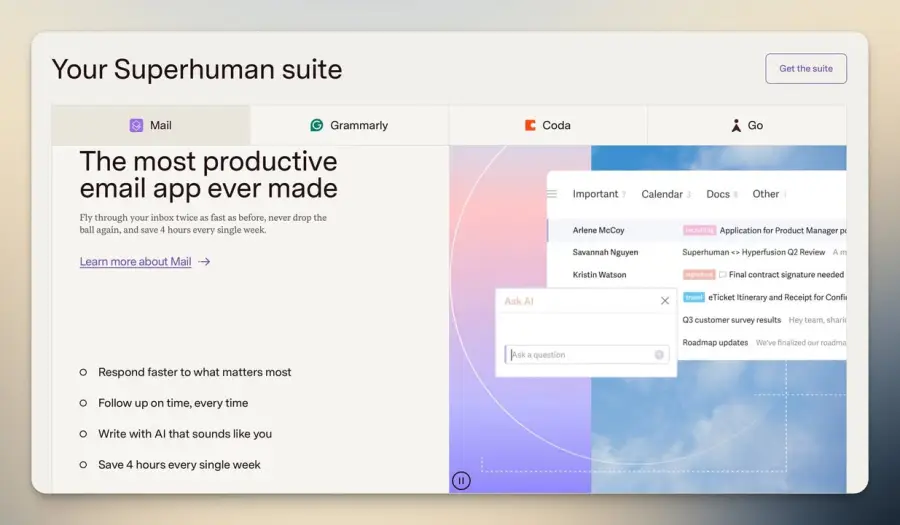Click the label on Final contract signature email
The height and width of the screenshot is (525, 900).
[x=699, y=274]
